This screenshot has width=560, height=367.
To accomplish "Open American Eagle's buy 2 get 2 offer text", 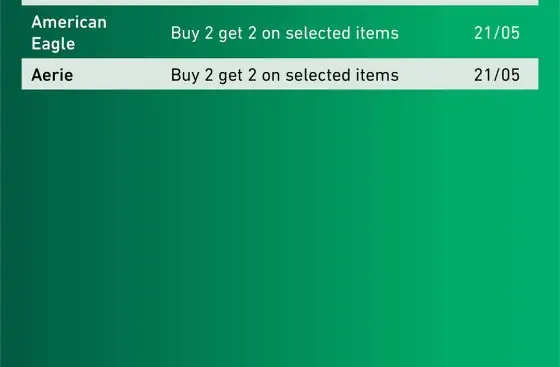I will tap(285, 34).
